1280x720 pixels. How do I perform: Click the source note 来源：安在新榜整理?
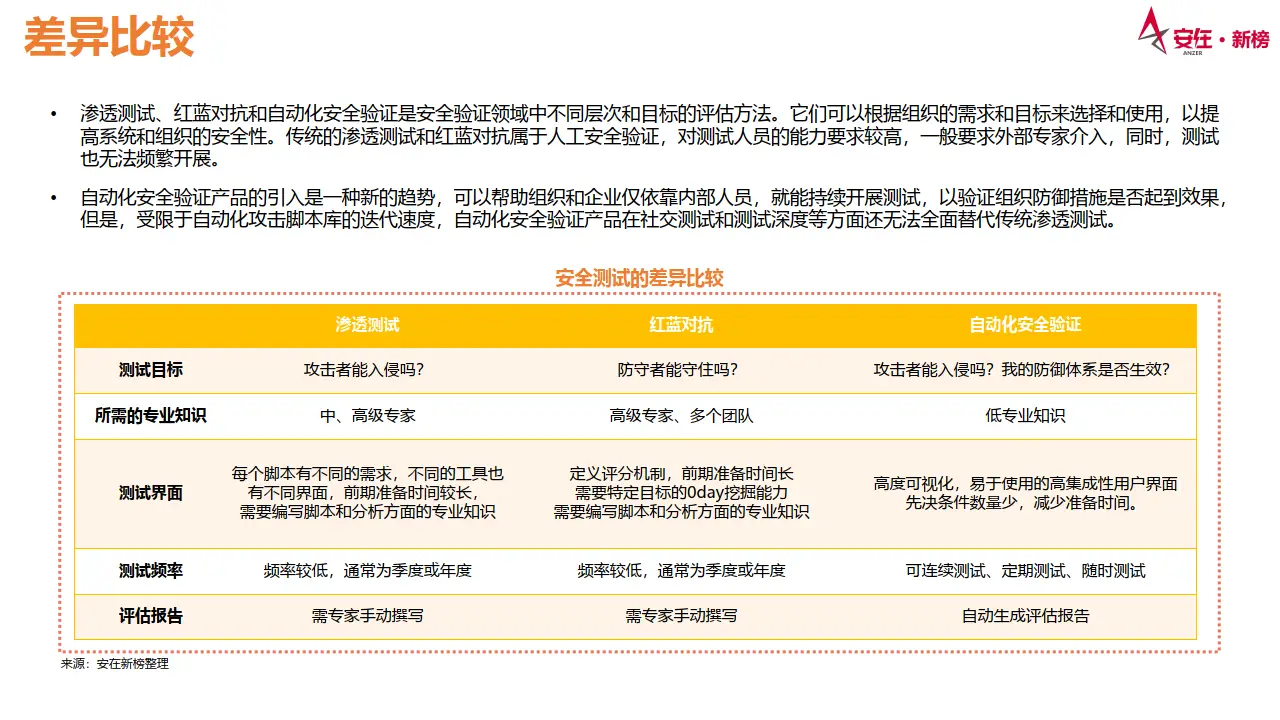(116, 664)
